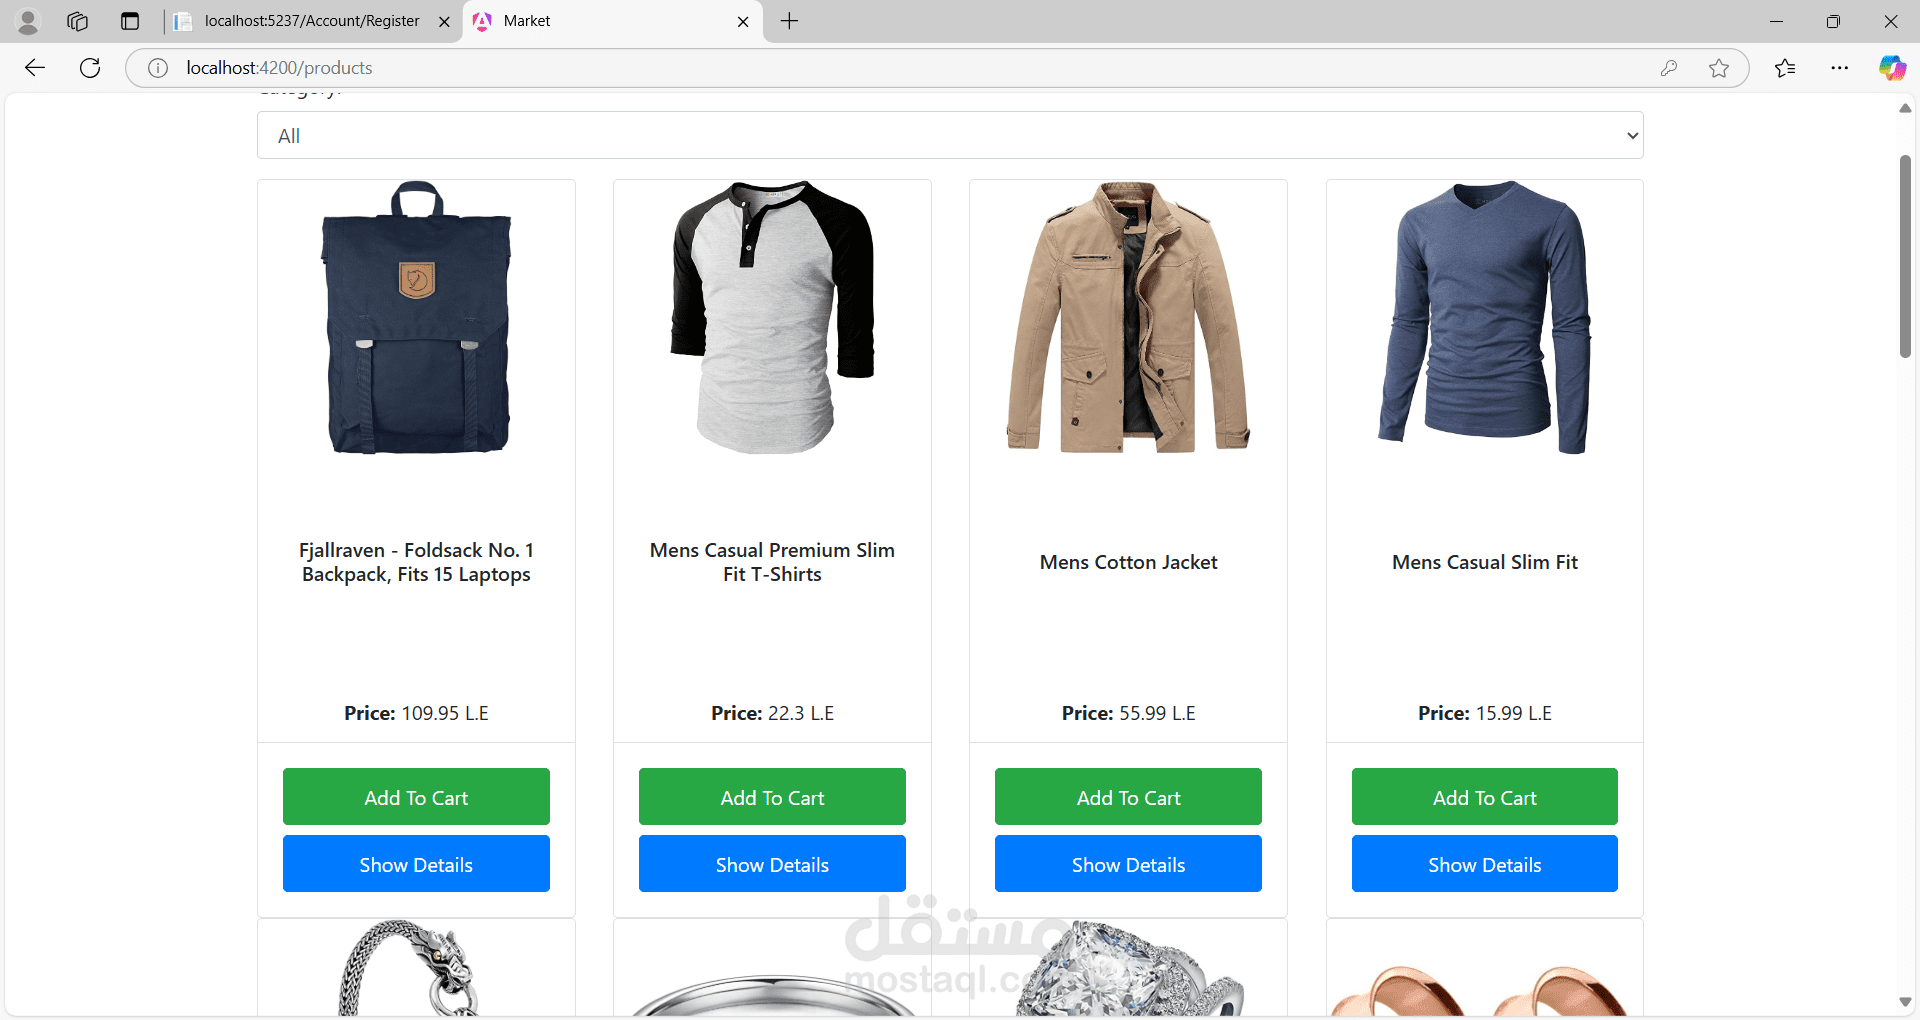The image size is (1920, 1020).
Task: Open the workspaces icon
Action: [78, 21]
